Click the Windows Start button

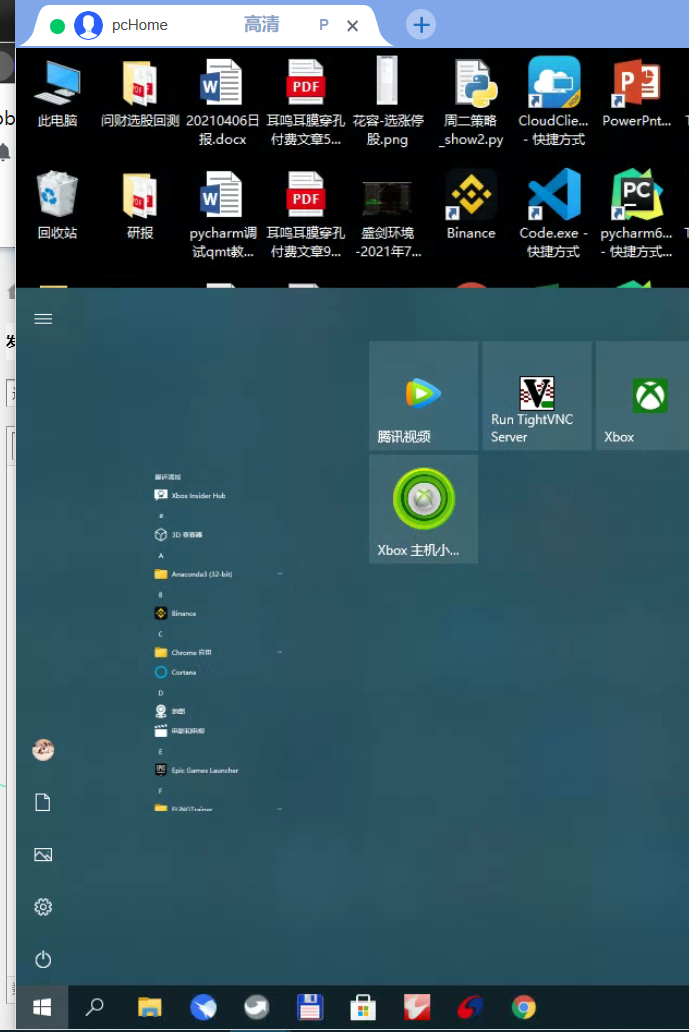[42, 1007]
